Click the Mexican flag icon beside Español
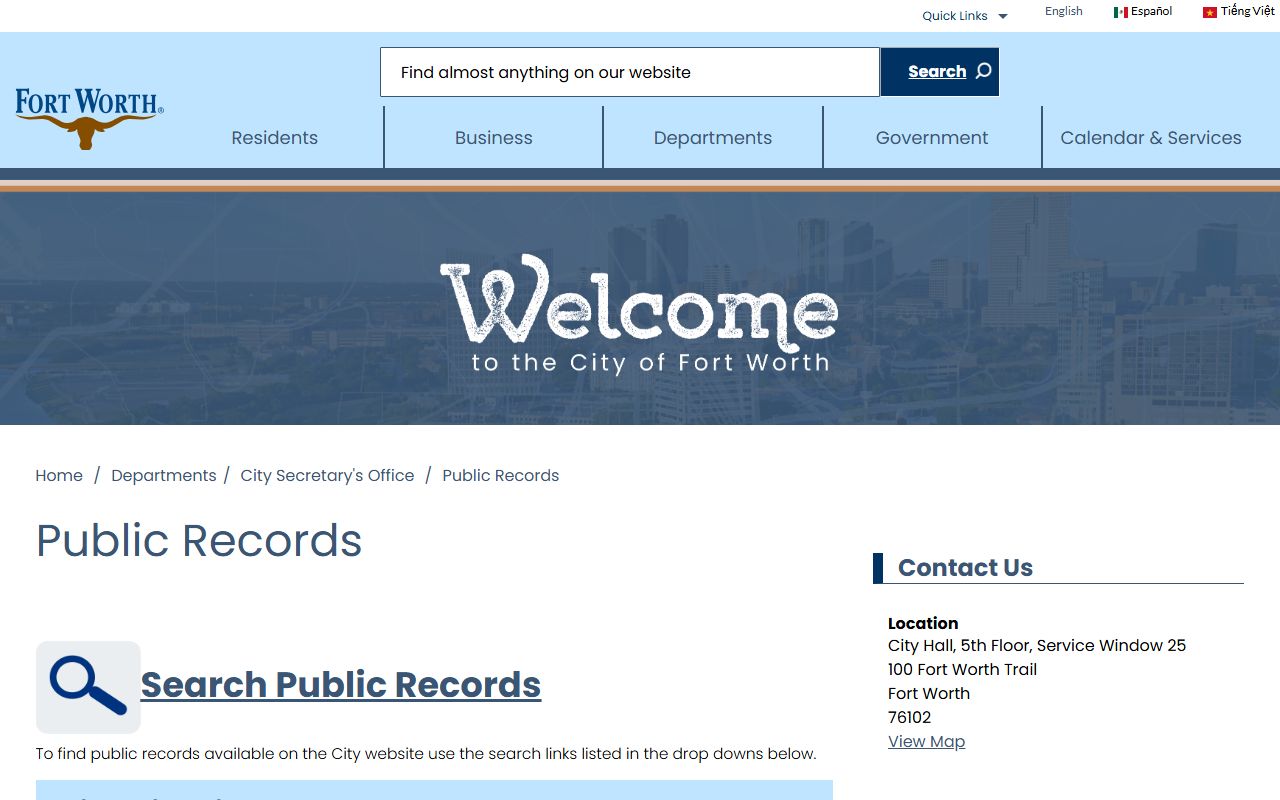1280x800 pixels. pos(1121,12)
